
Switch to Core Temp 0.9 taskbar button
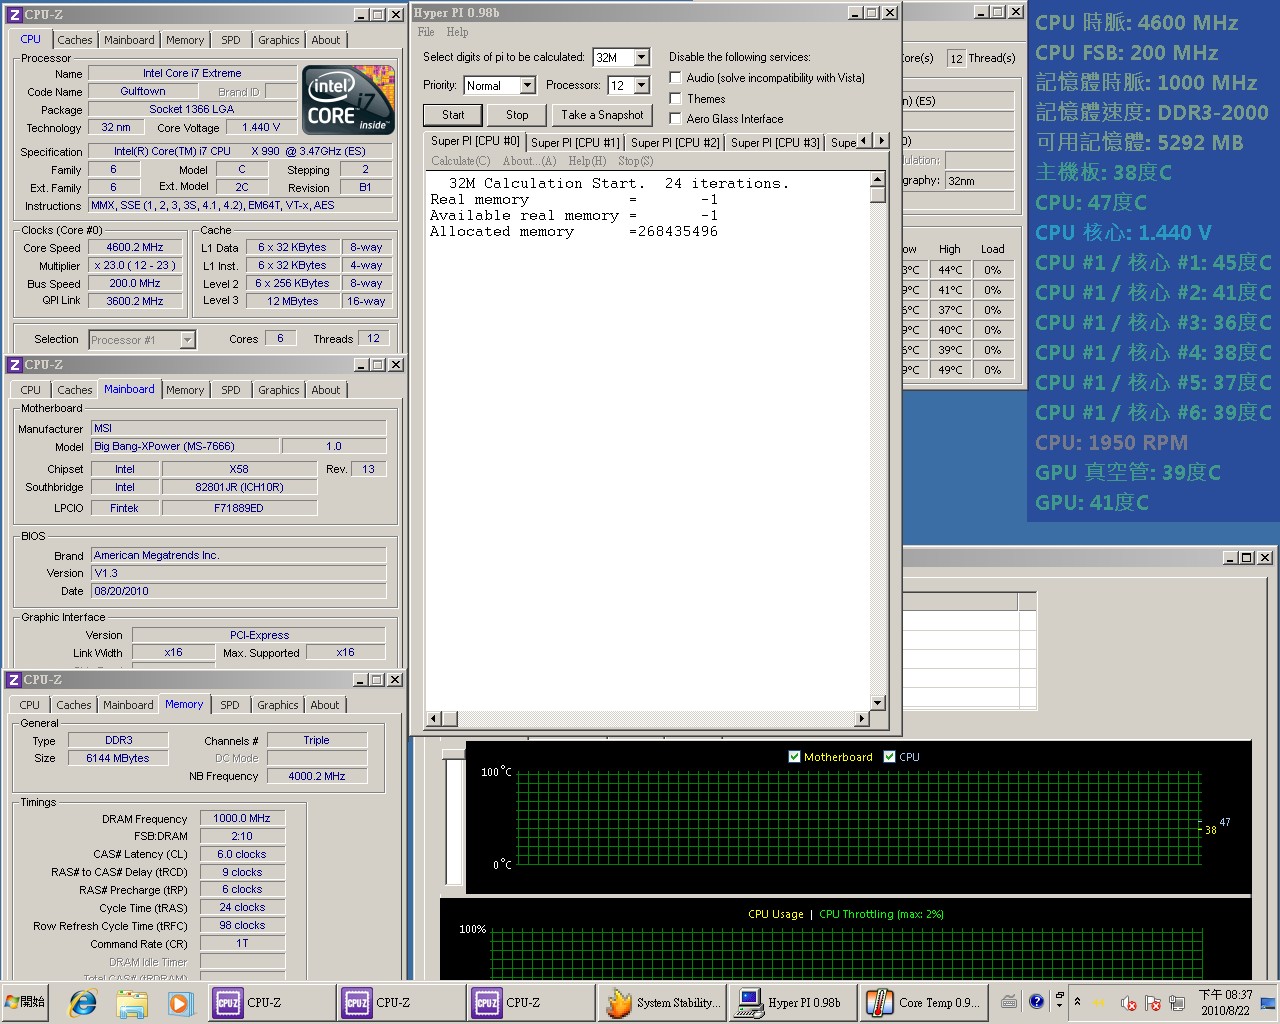(924, 1002)
